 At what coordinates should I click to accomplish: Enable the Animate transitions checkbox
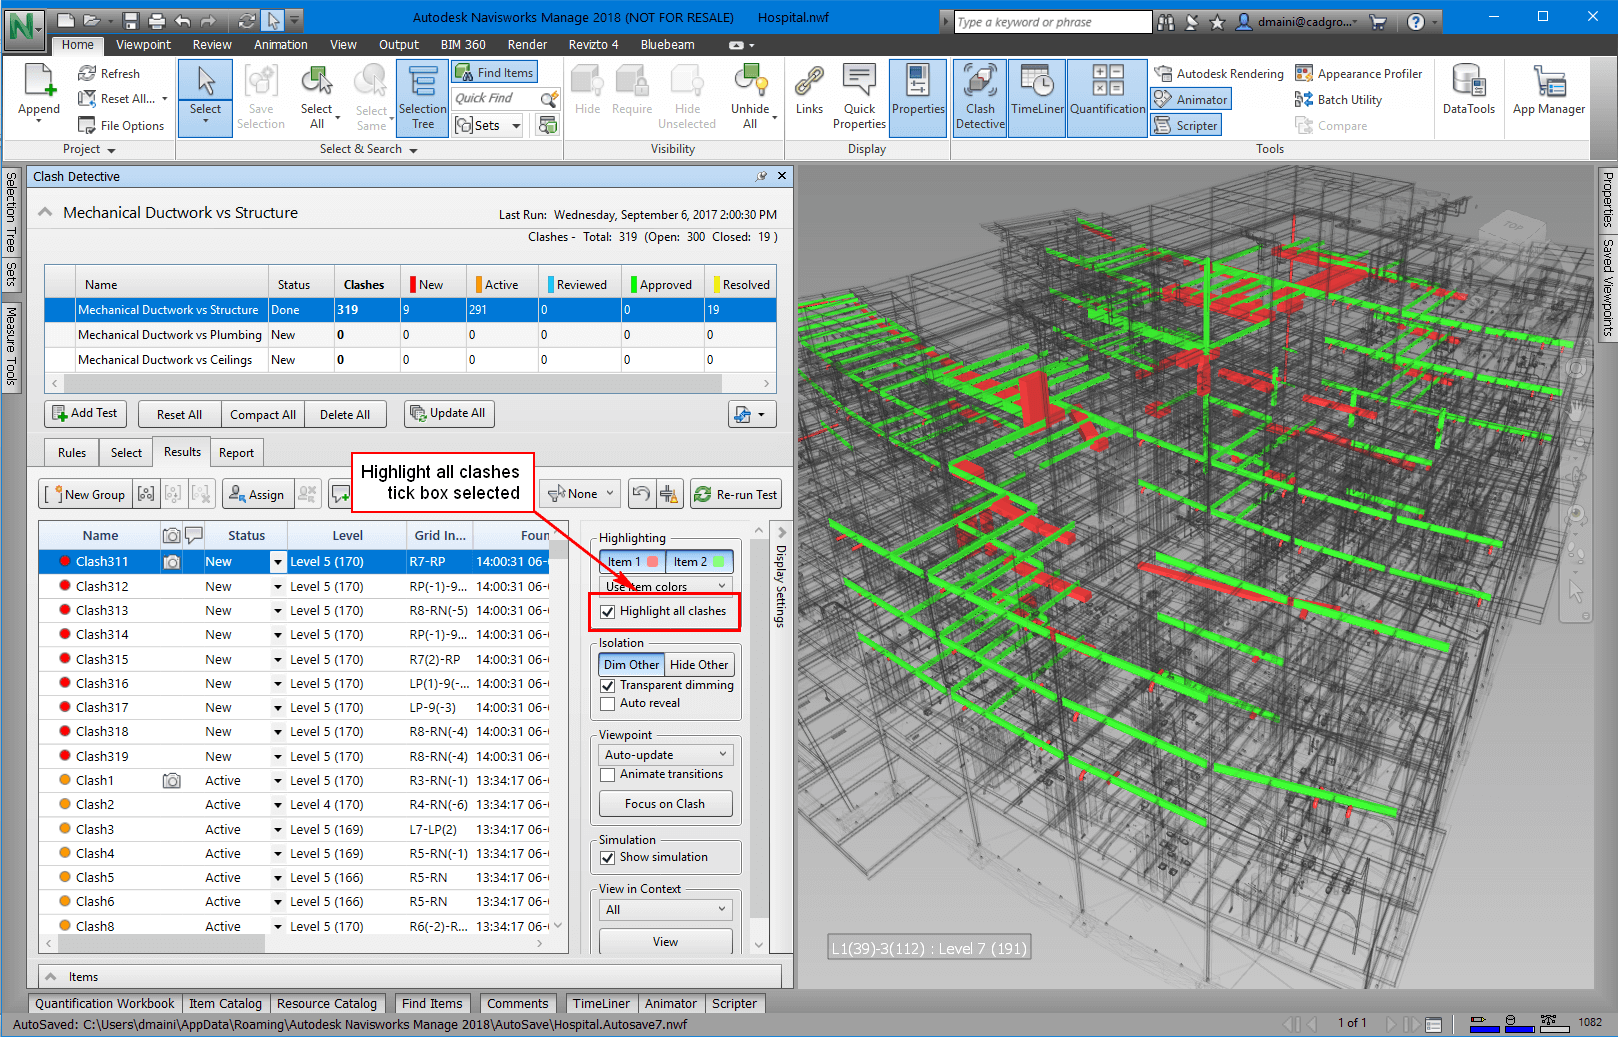coord(608,775)
